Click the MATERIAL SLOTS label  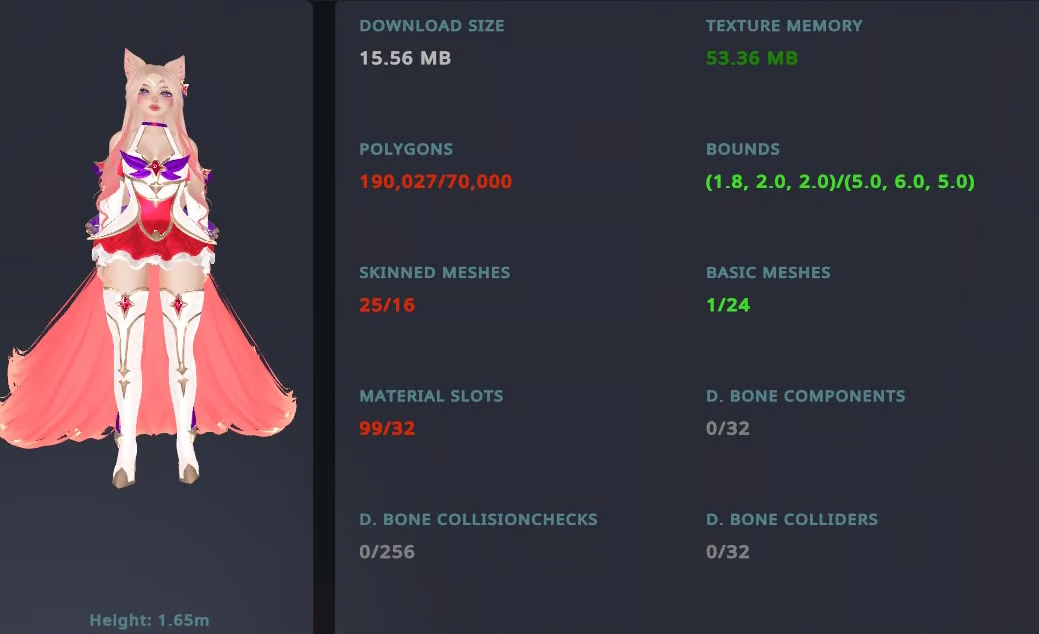click(x=431, y=396)
